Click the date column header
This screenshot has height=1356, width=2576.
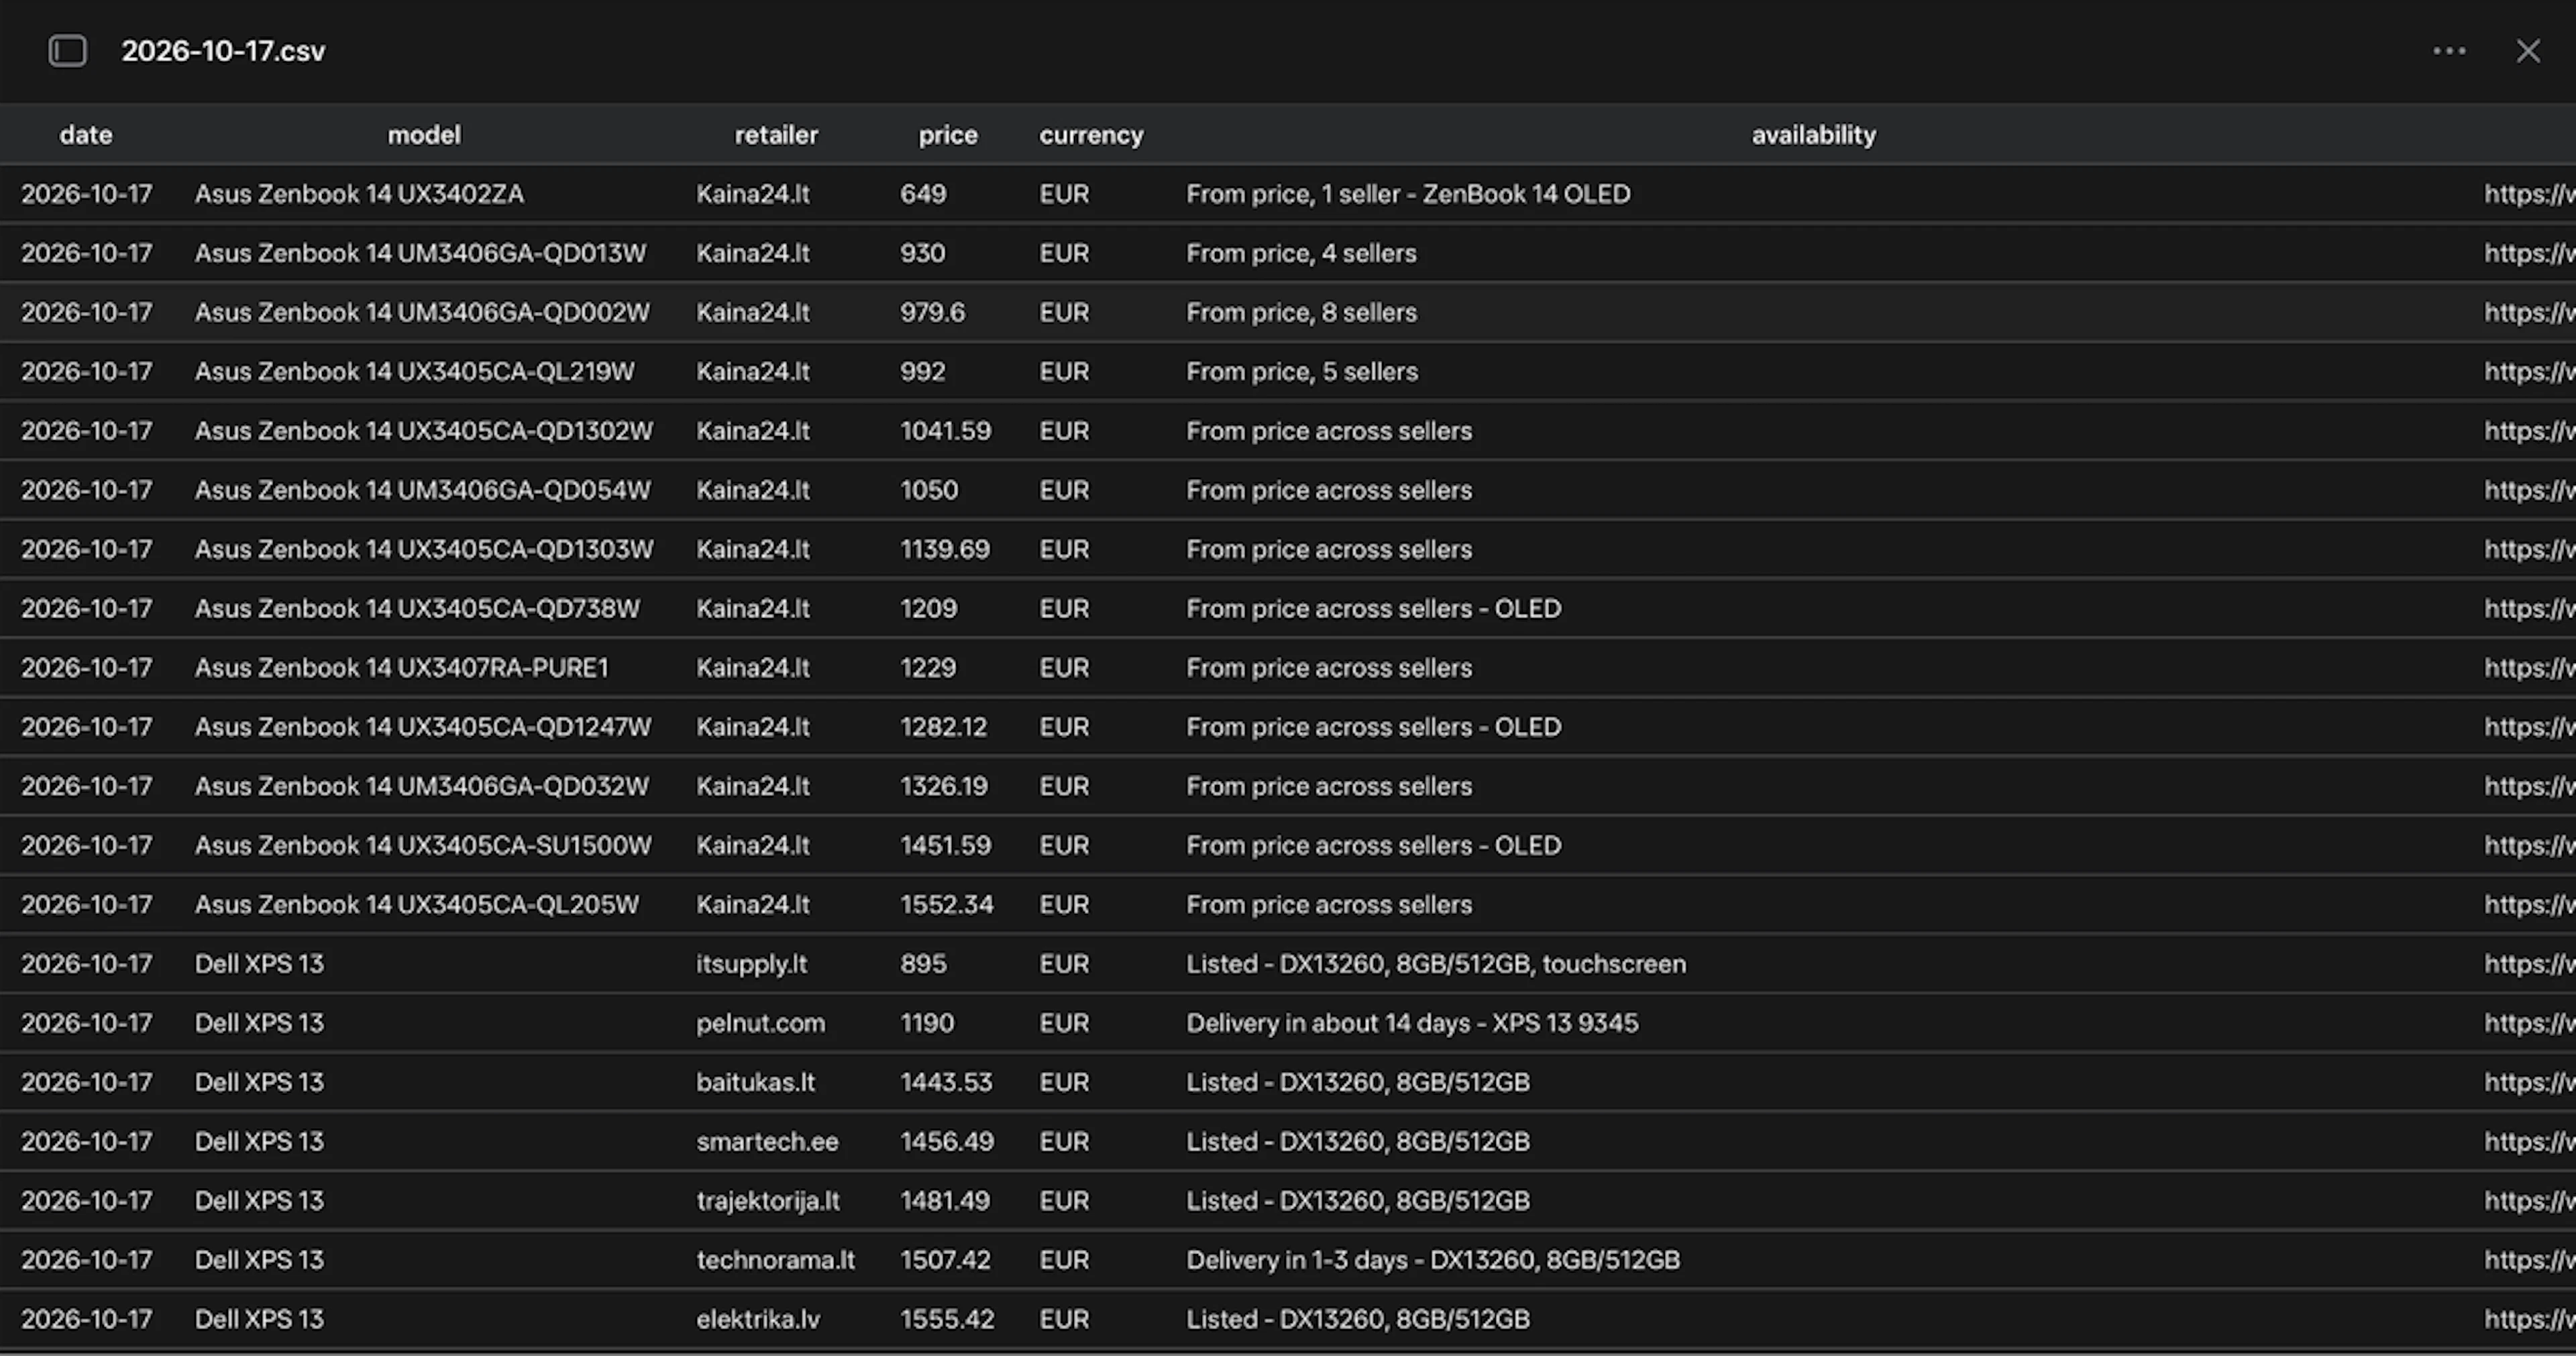point(86,135)
